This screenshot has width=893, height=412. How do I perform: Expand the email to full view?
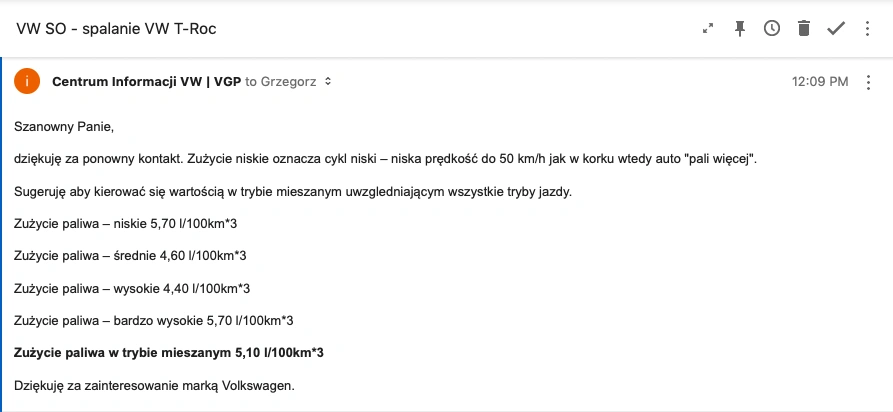coord(708,28)
